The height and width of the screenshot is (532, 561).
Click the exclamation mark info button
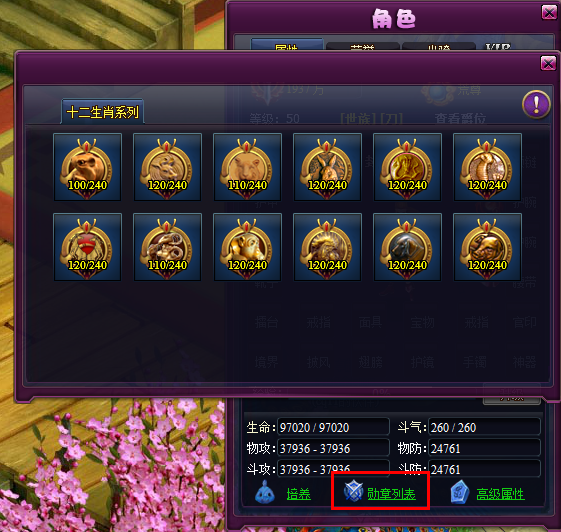[x=536, y=105]
